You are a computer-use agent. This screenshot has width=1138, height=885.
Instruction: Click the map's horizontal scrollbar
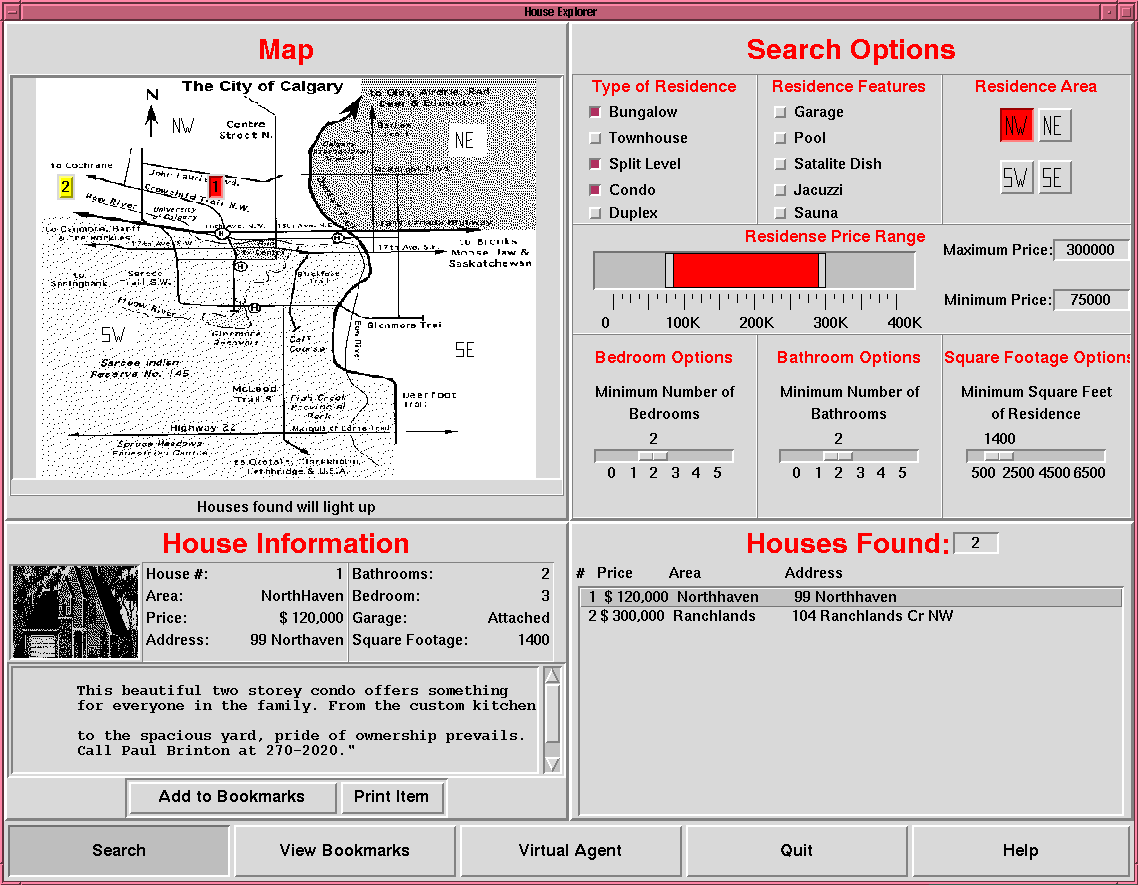point(287,487)
